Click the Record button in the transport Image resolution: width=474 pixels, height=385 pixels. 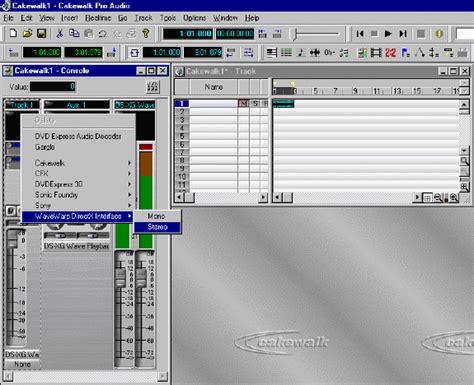pyautogui.click(x=421, y=34)
